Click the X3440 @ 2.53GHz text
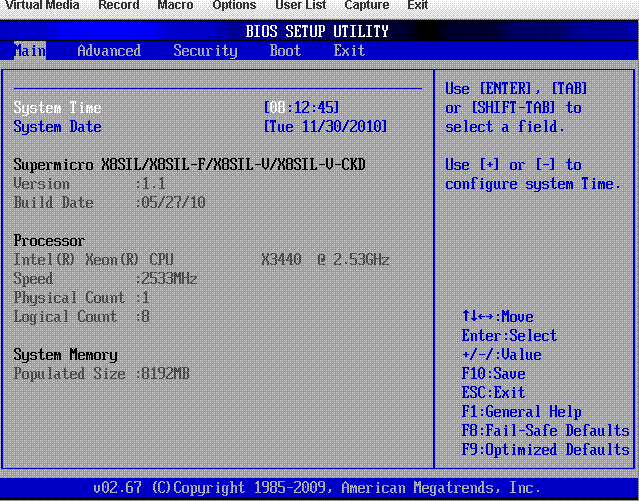The height and width of the screenshot is (501, 639). 325,260
